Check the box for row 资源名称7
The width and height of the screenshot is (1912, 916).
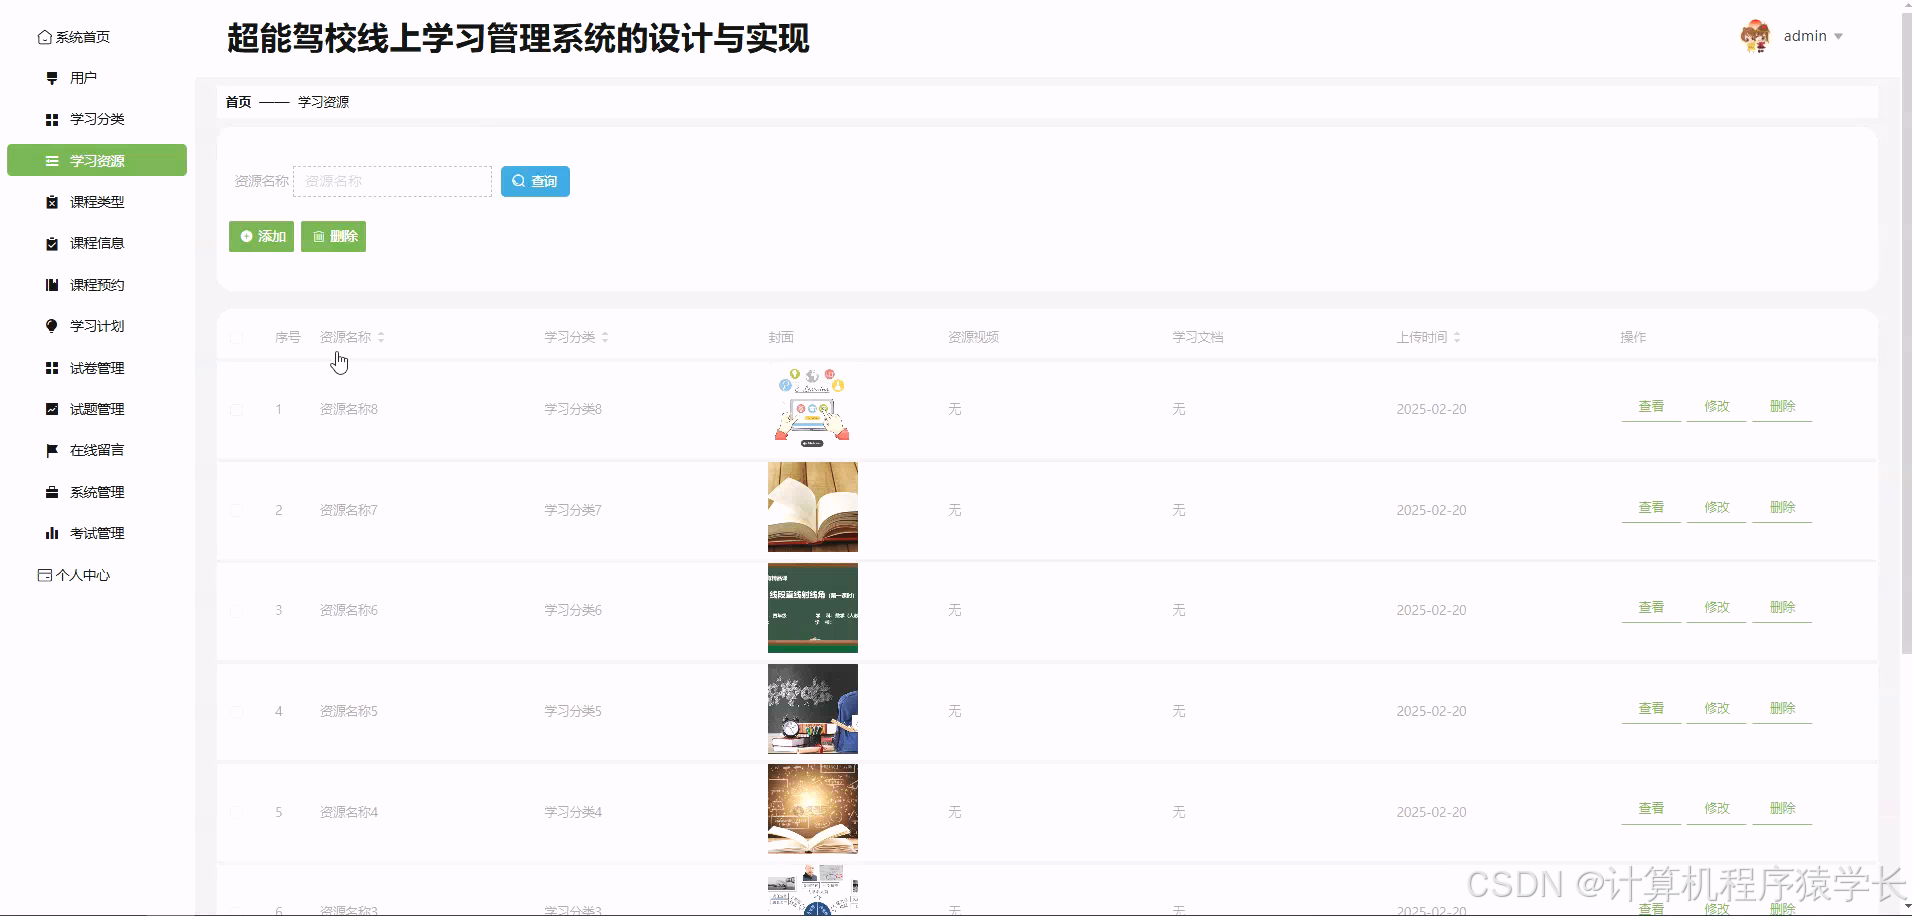point(237,510)
